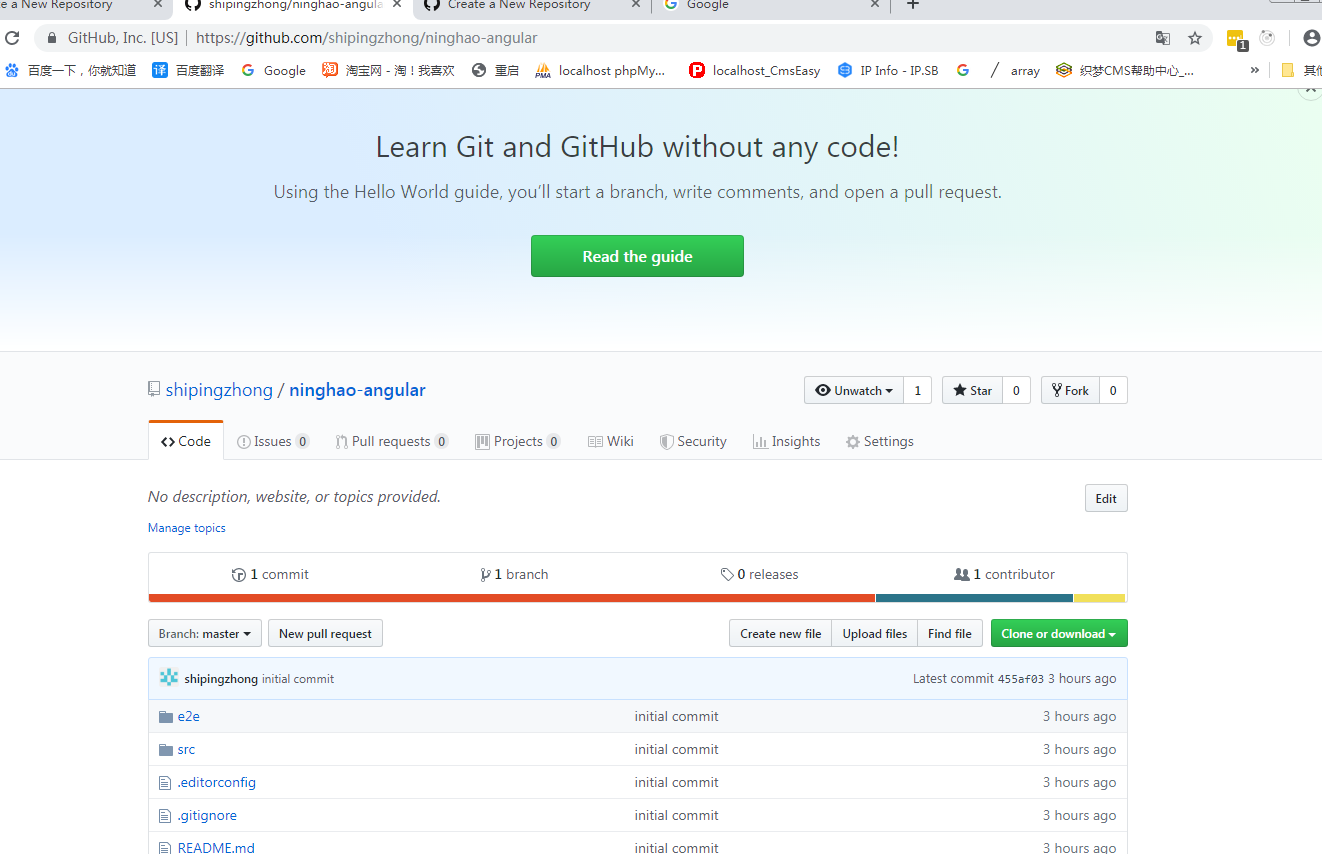The height and width of the screenshot is (854, 1322).
Task: Open the Code tab
Action: [x=186, y=441]
